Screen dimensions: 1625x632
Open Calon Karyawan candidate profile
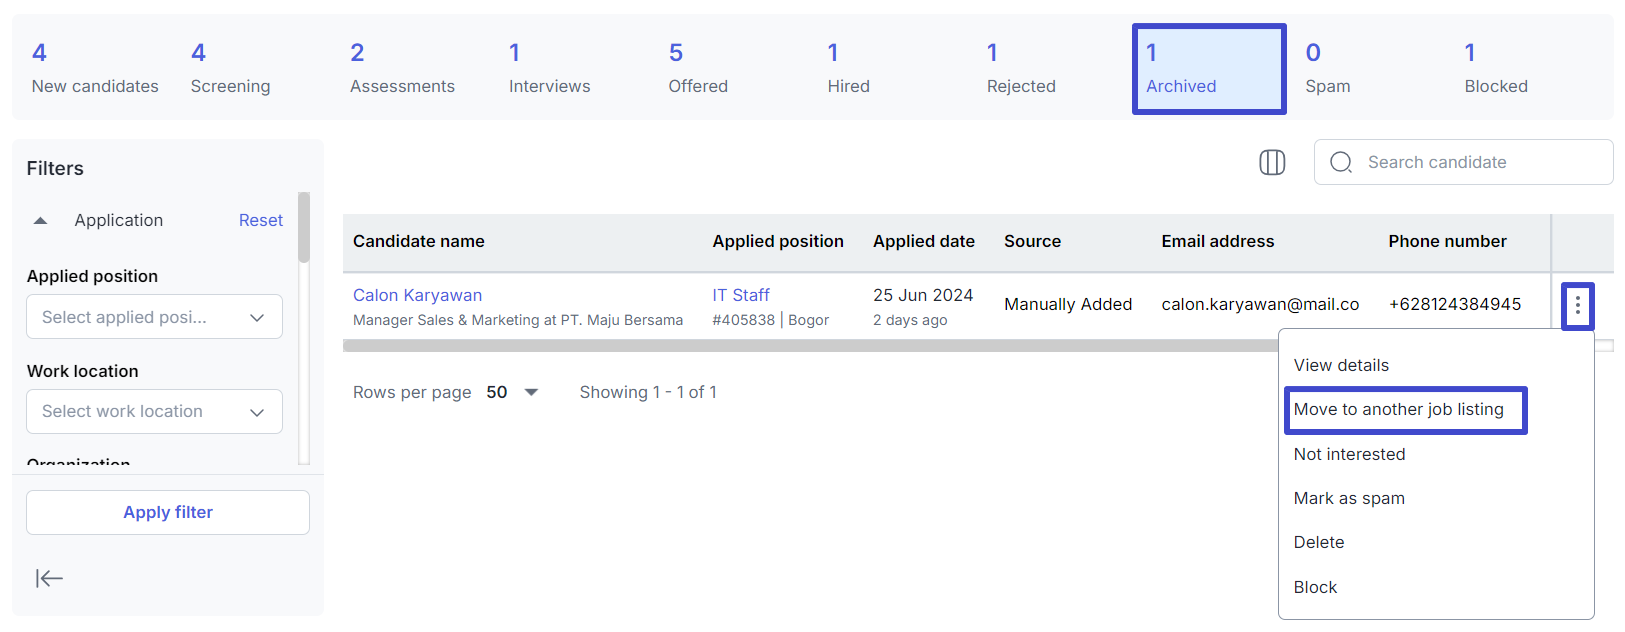pos(417,295)
